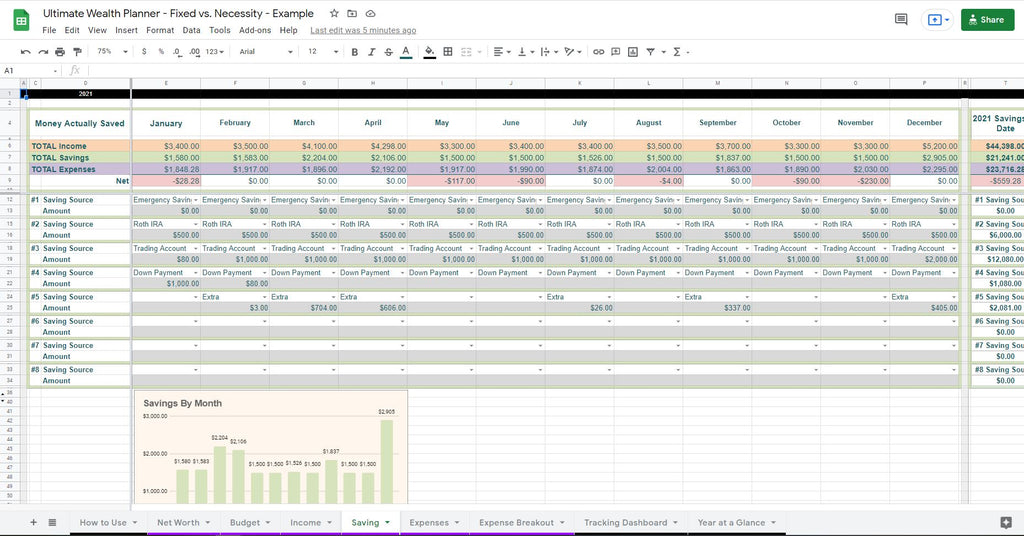Open the text color picker
This screenshot has width=1024, height=536.
tap(406, 52)
